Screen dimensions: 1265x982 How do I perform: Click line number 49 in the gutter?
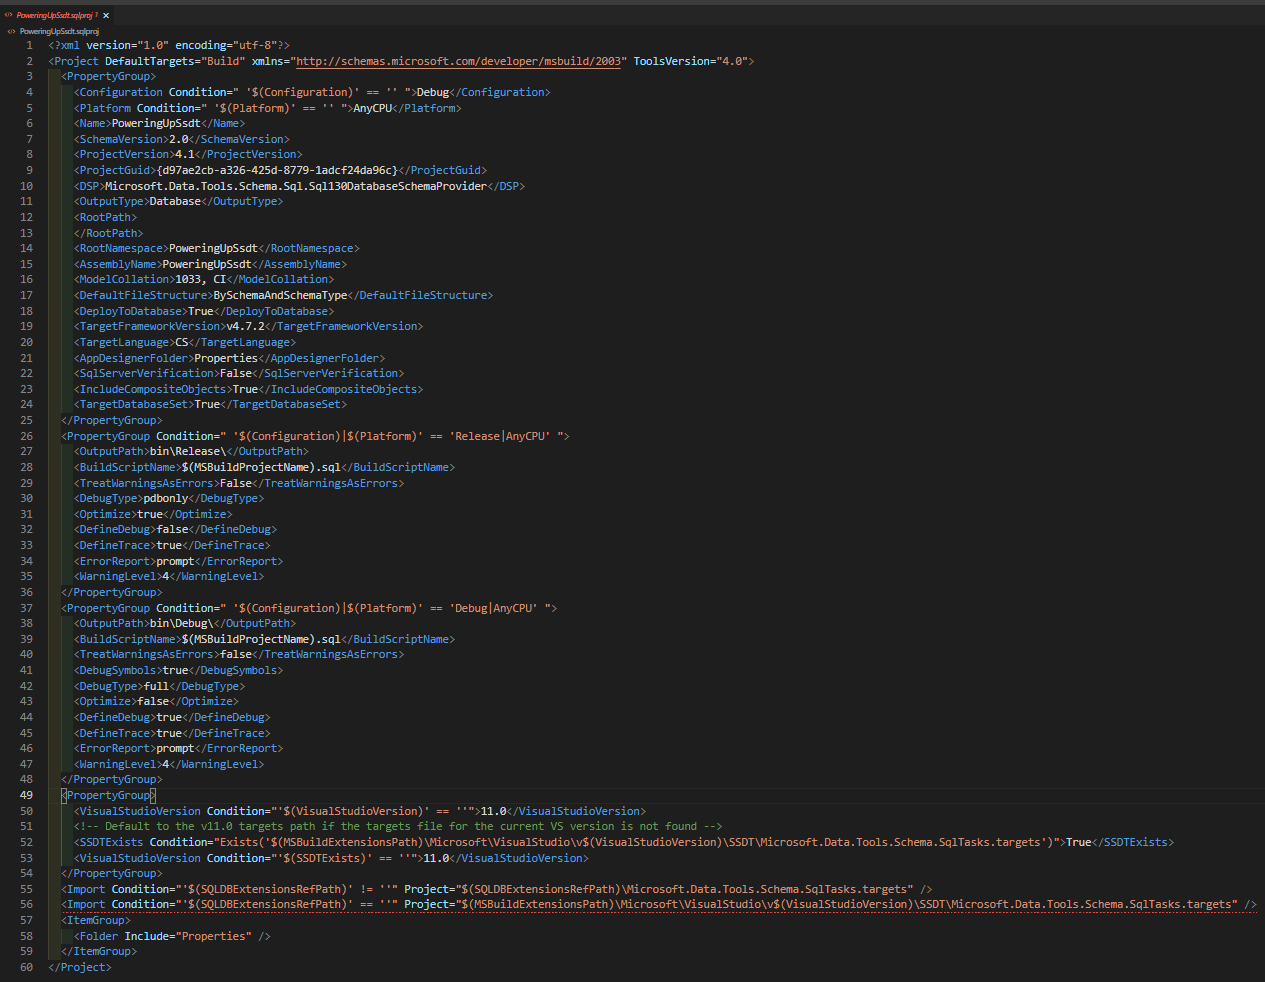coord(26,795)
